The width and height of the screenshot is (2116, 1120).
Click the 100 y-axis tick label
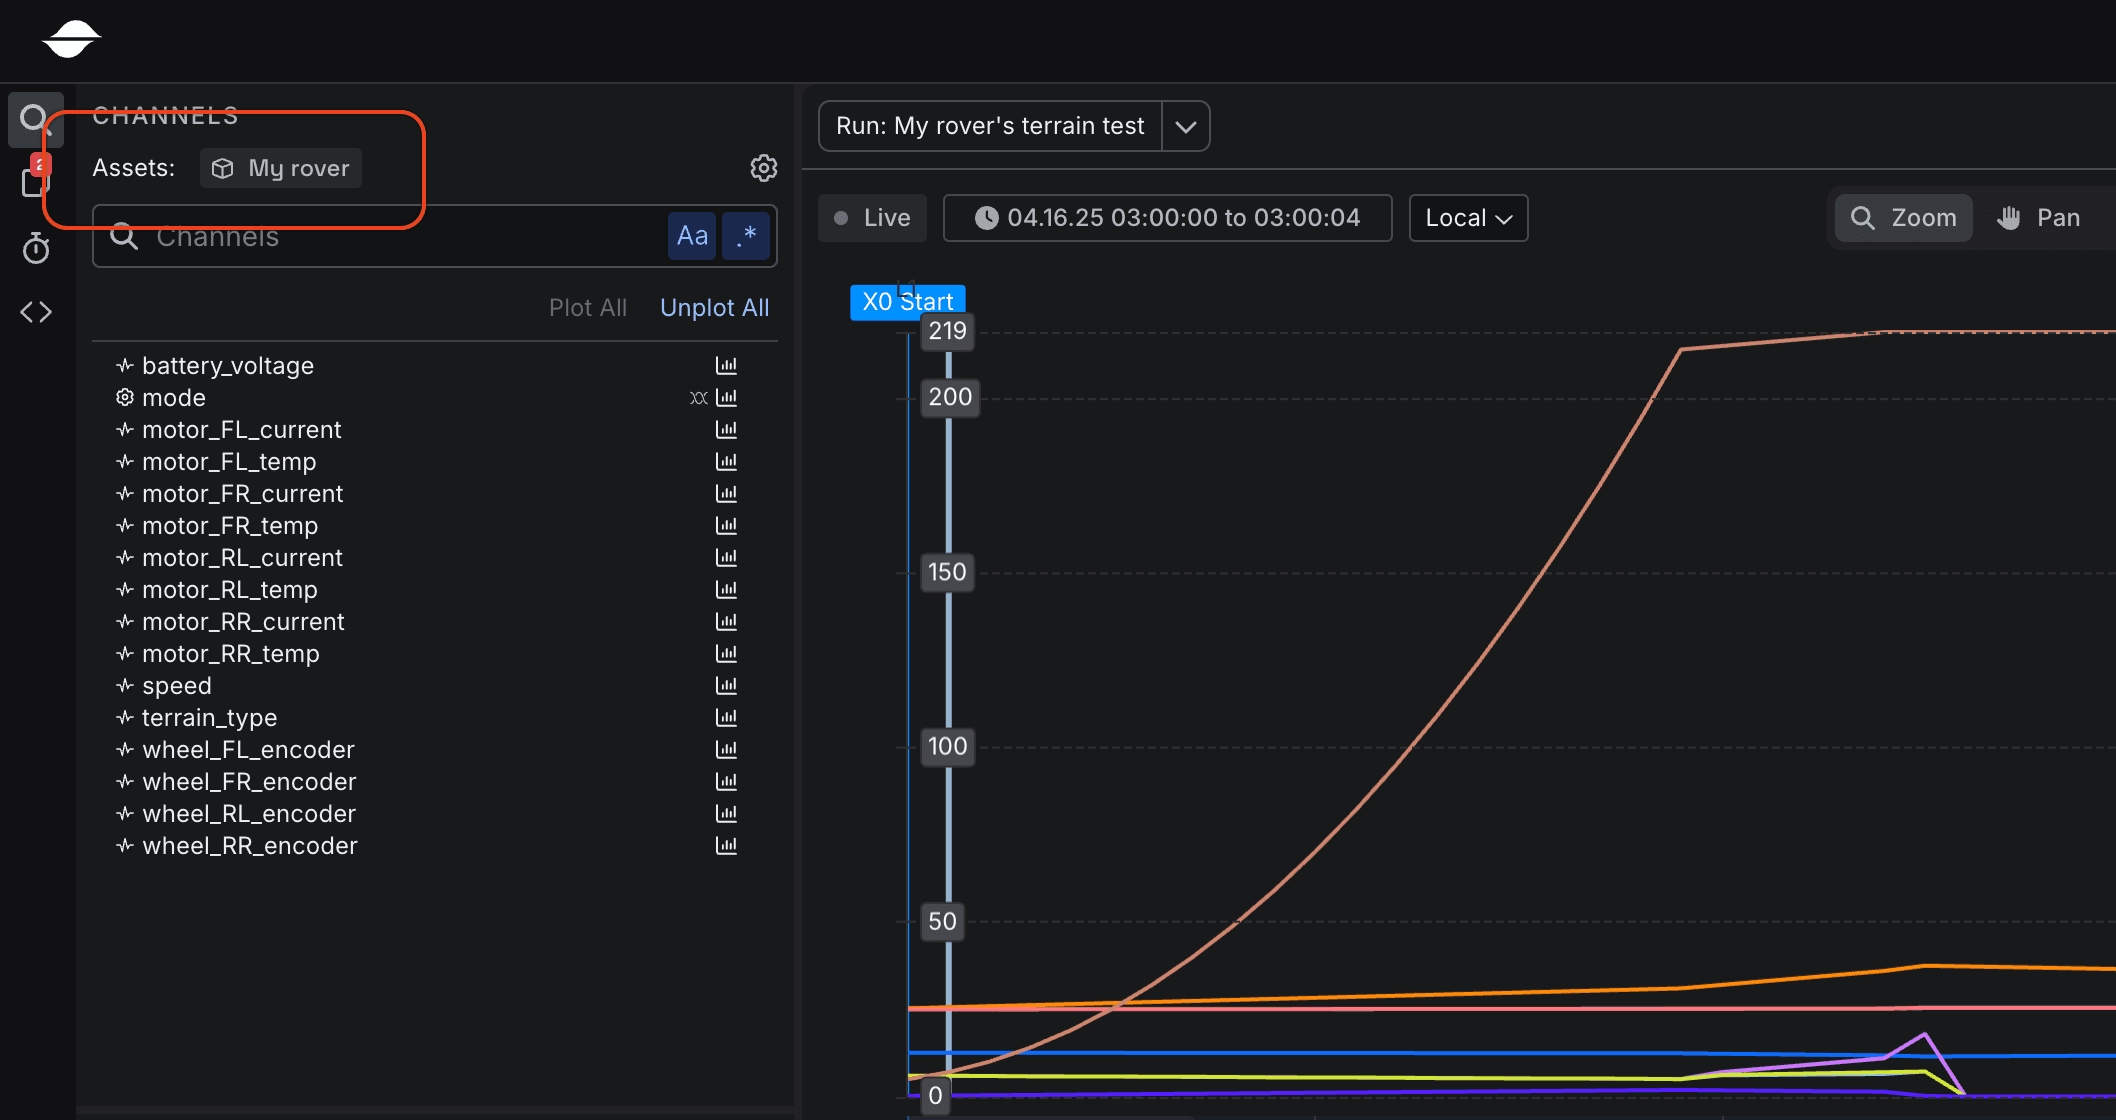tap(947, 746)
